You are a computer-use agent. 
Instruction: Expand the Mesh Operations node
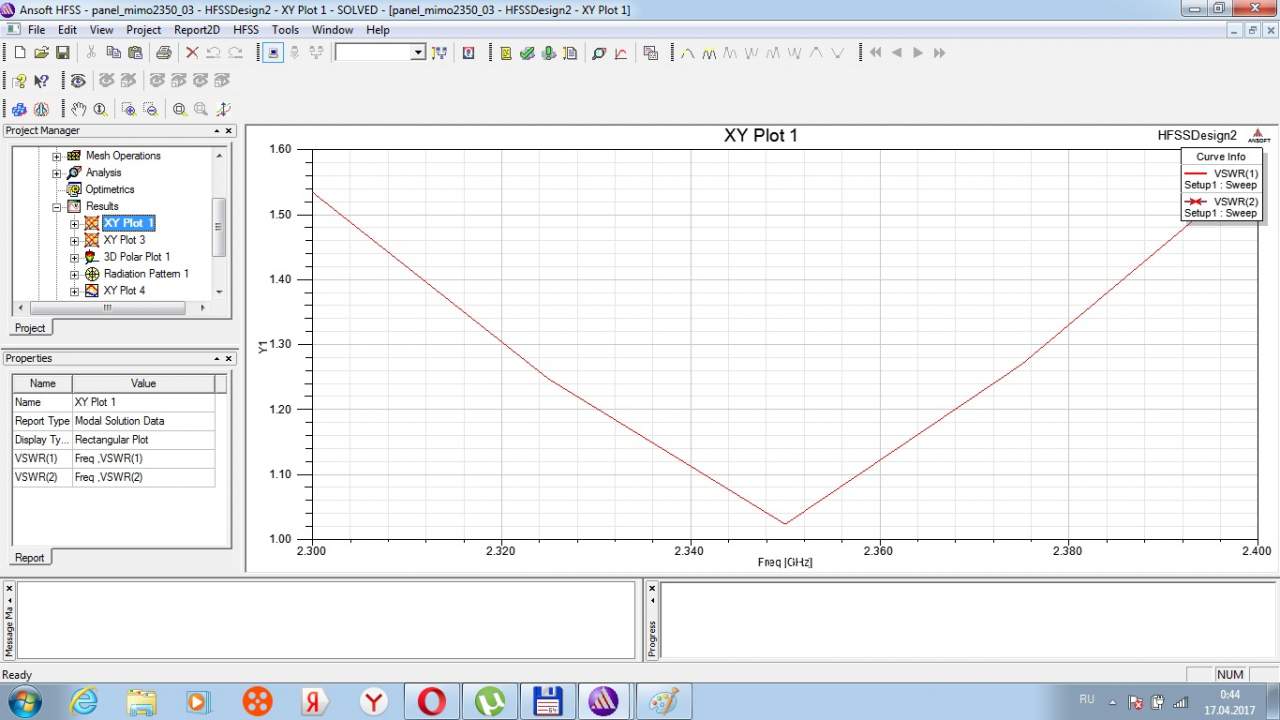pyautogui.click(x=58, y=156)
